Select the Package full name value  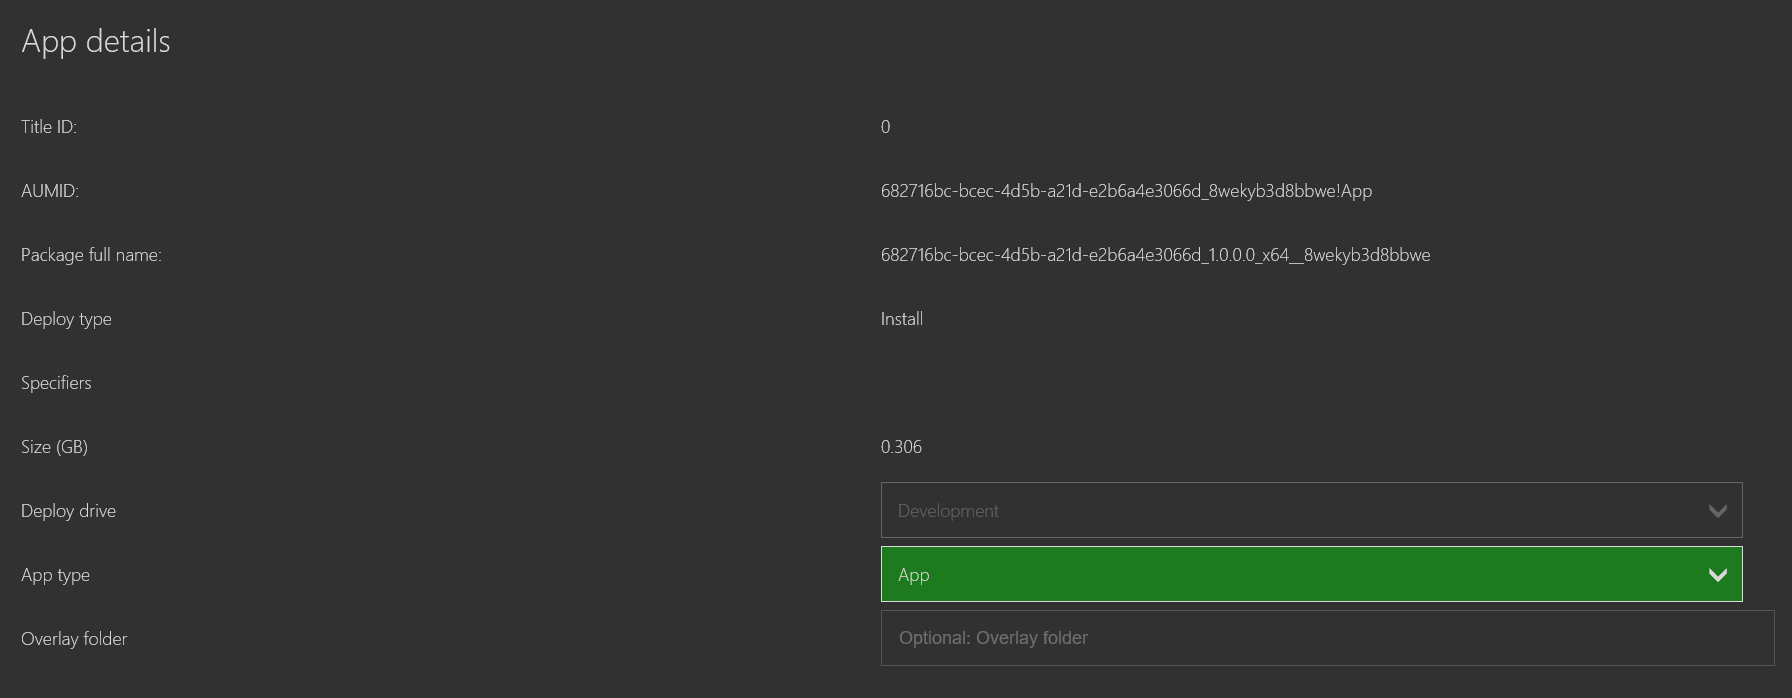click(1155, 255)
